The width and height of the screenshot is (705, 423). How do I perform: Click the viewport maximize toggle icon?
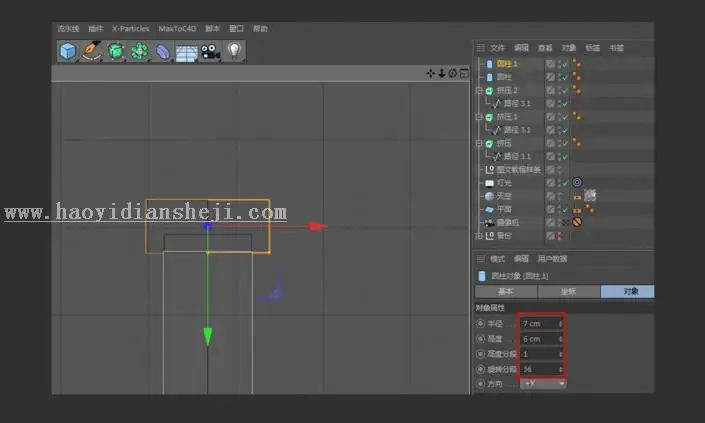point(464,73)
